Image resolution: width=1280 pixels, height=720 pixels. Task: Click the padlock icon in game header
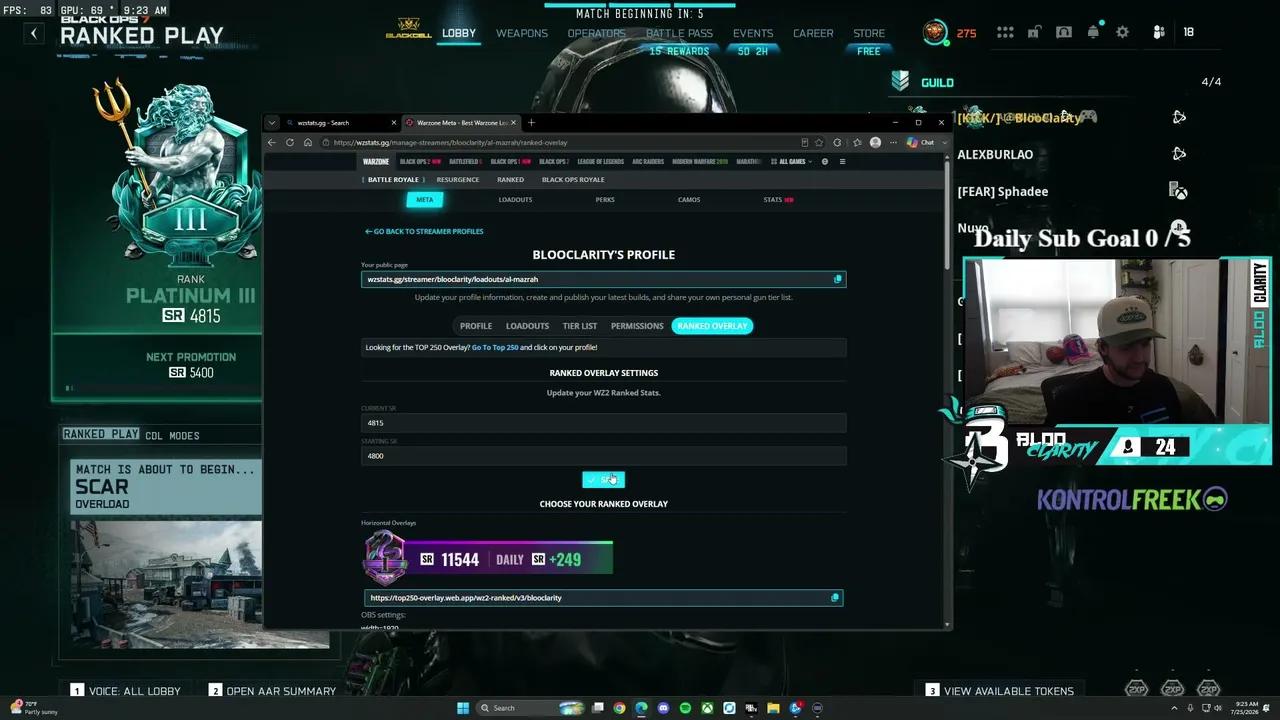(x=1034, y=32)
